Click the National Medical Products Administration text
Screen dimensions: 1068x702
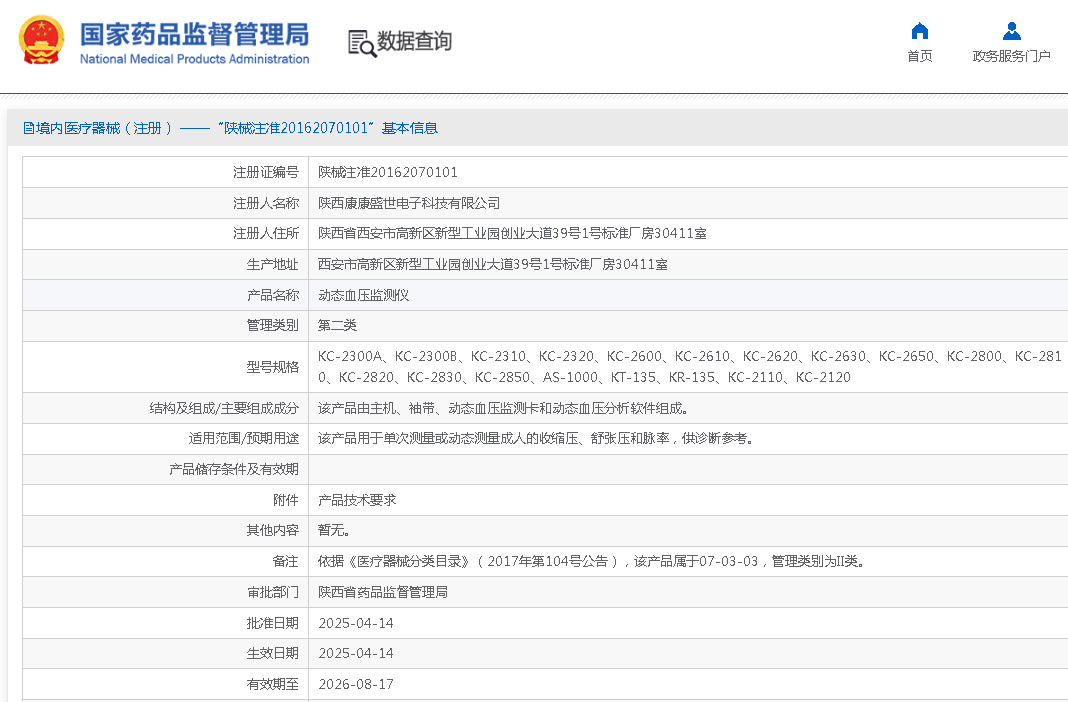click(194, 59)
